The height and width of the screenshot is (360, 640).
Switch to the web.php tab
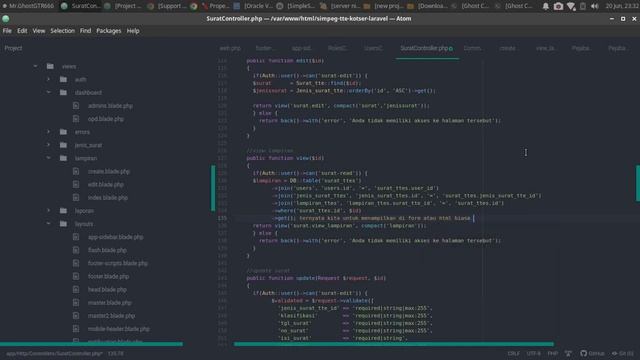pos(230,48)
